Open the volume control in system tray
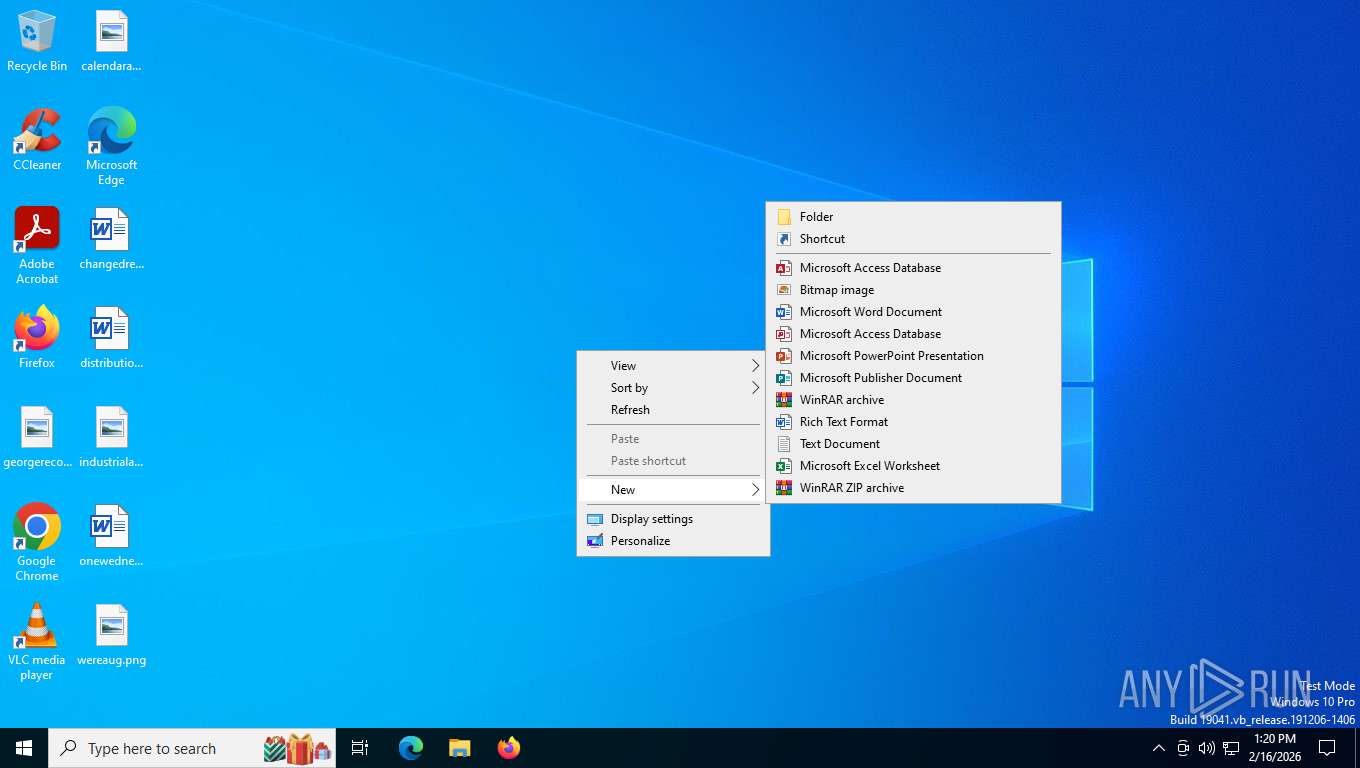The image size is (1360, 768). click(1207, 748)
